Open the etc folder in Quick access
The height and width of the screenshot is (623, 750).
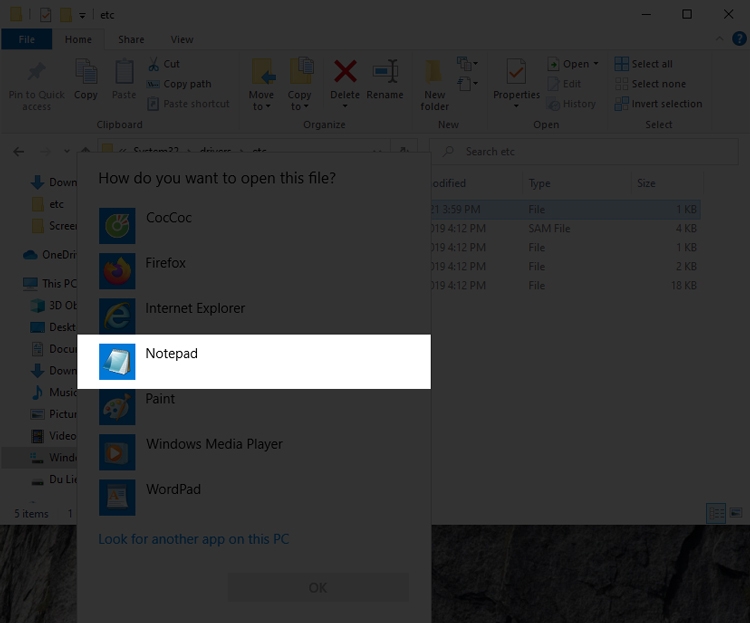pyautogui.click(x=48, y=204)
